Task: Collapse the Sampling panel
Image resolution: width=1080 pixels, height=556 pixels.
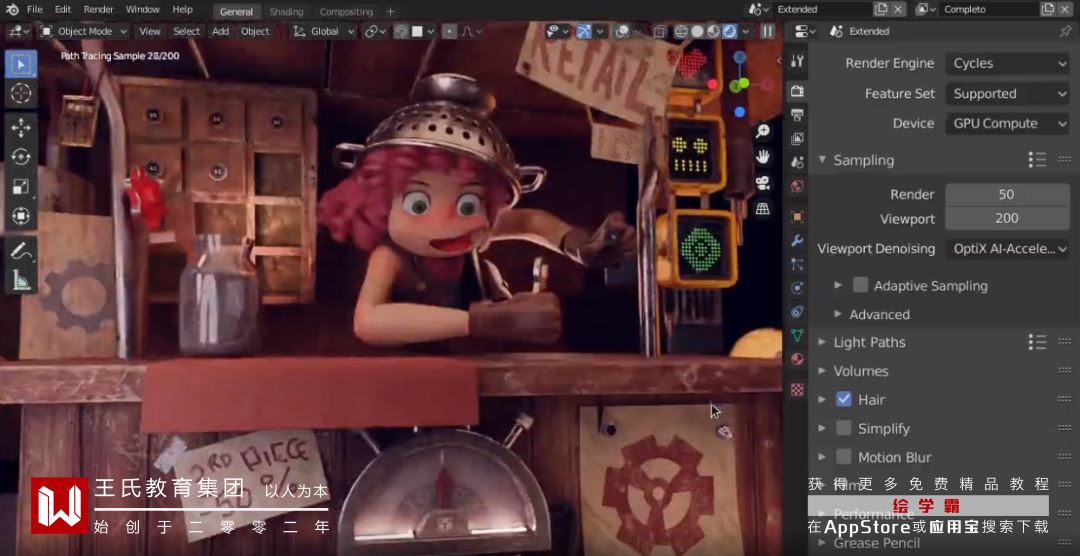Action: click(x=822, y=160)
